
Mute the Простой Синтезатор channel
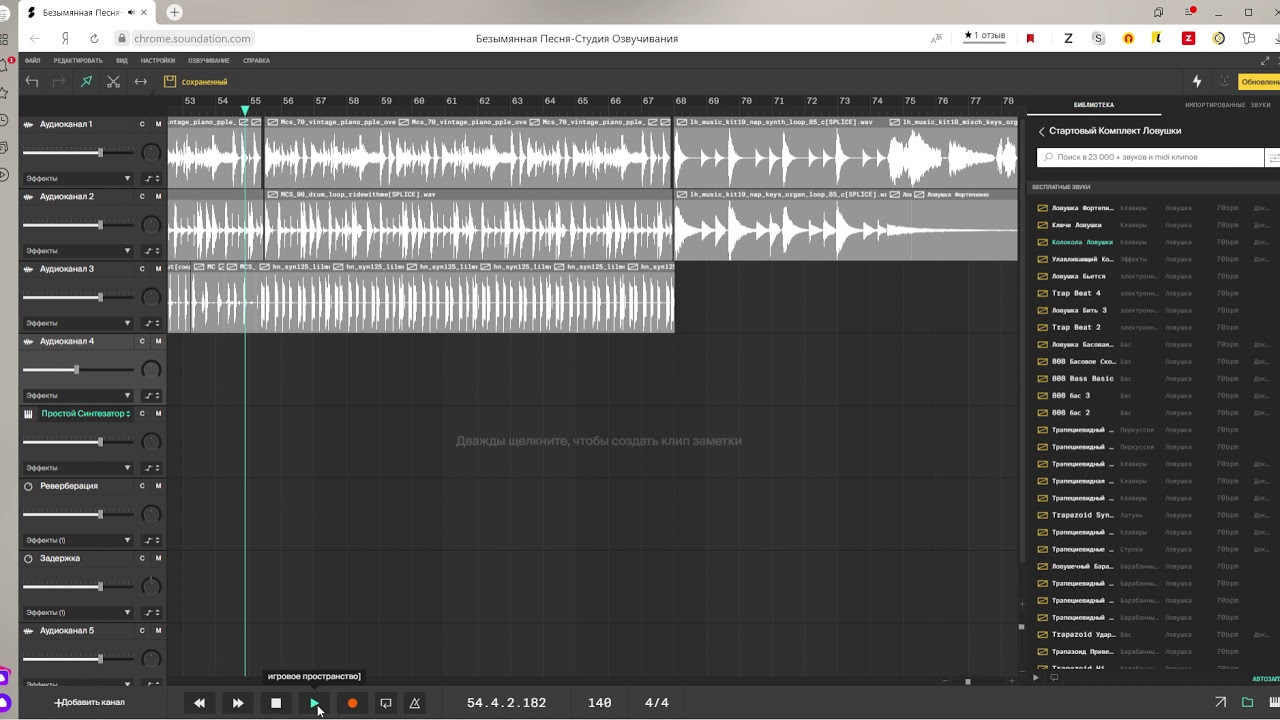[158, 414]
